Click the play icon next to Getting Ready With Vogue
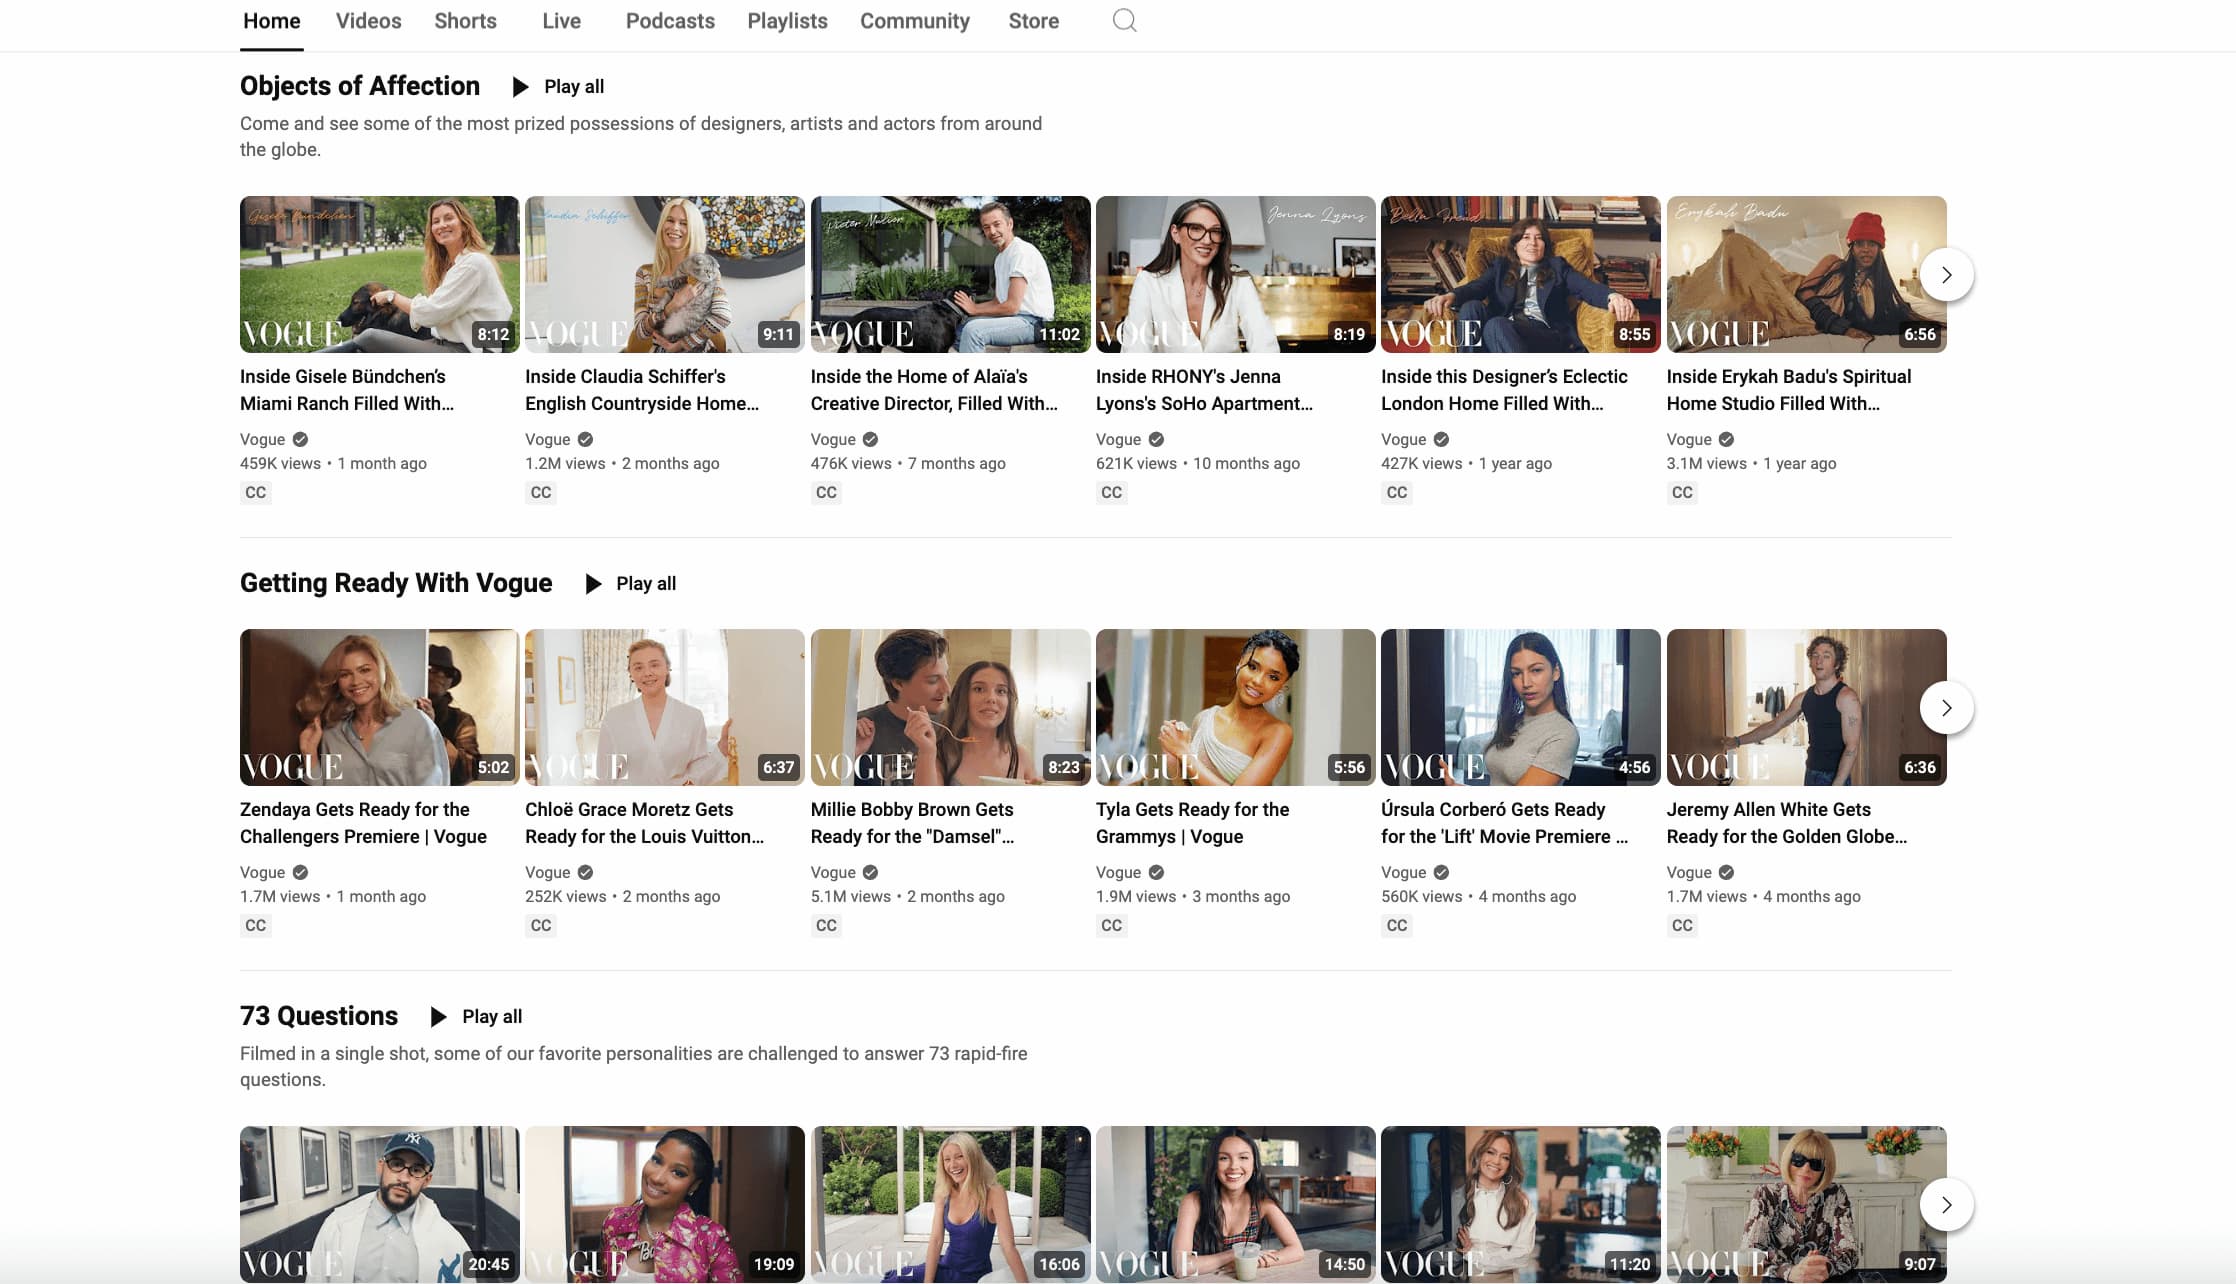Screen dimensions: 2236x1284 (x=592, y=583)
